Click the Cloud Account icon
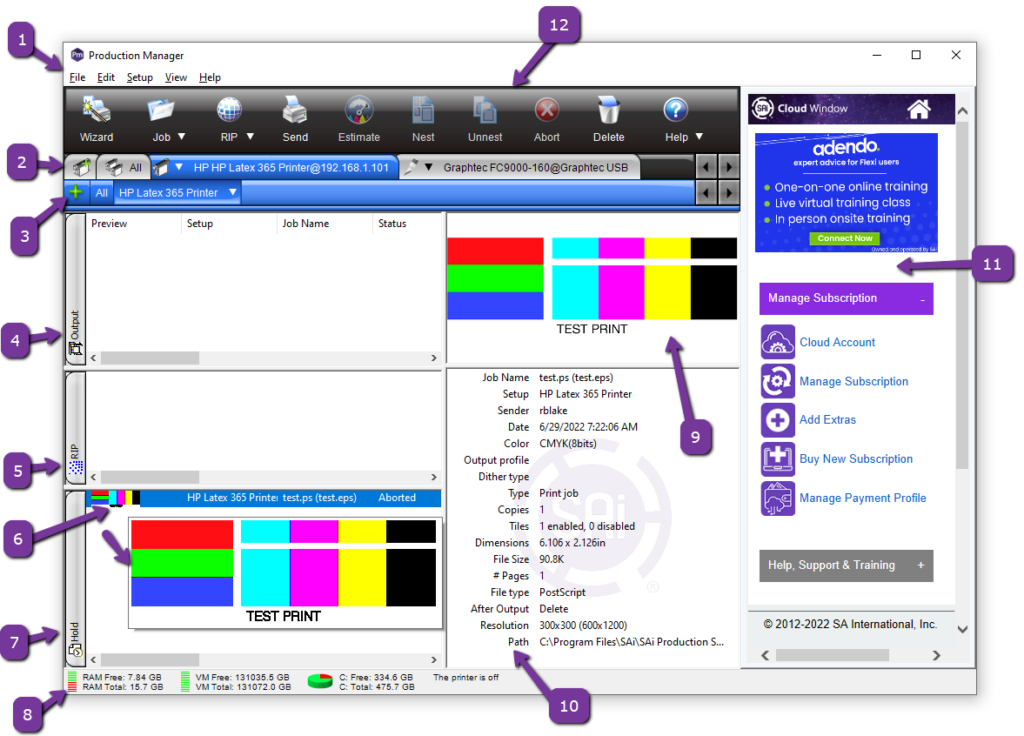Image resolution: width=1024 pixels, height=736 pixels. coord(777,342)
